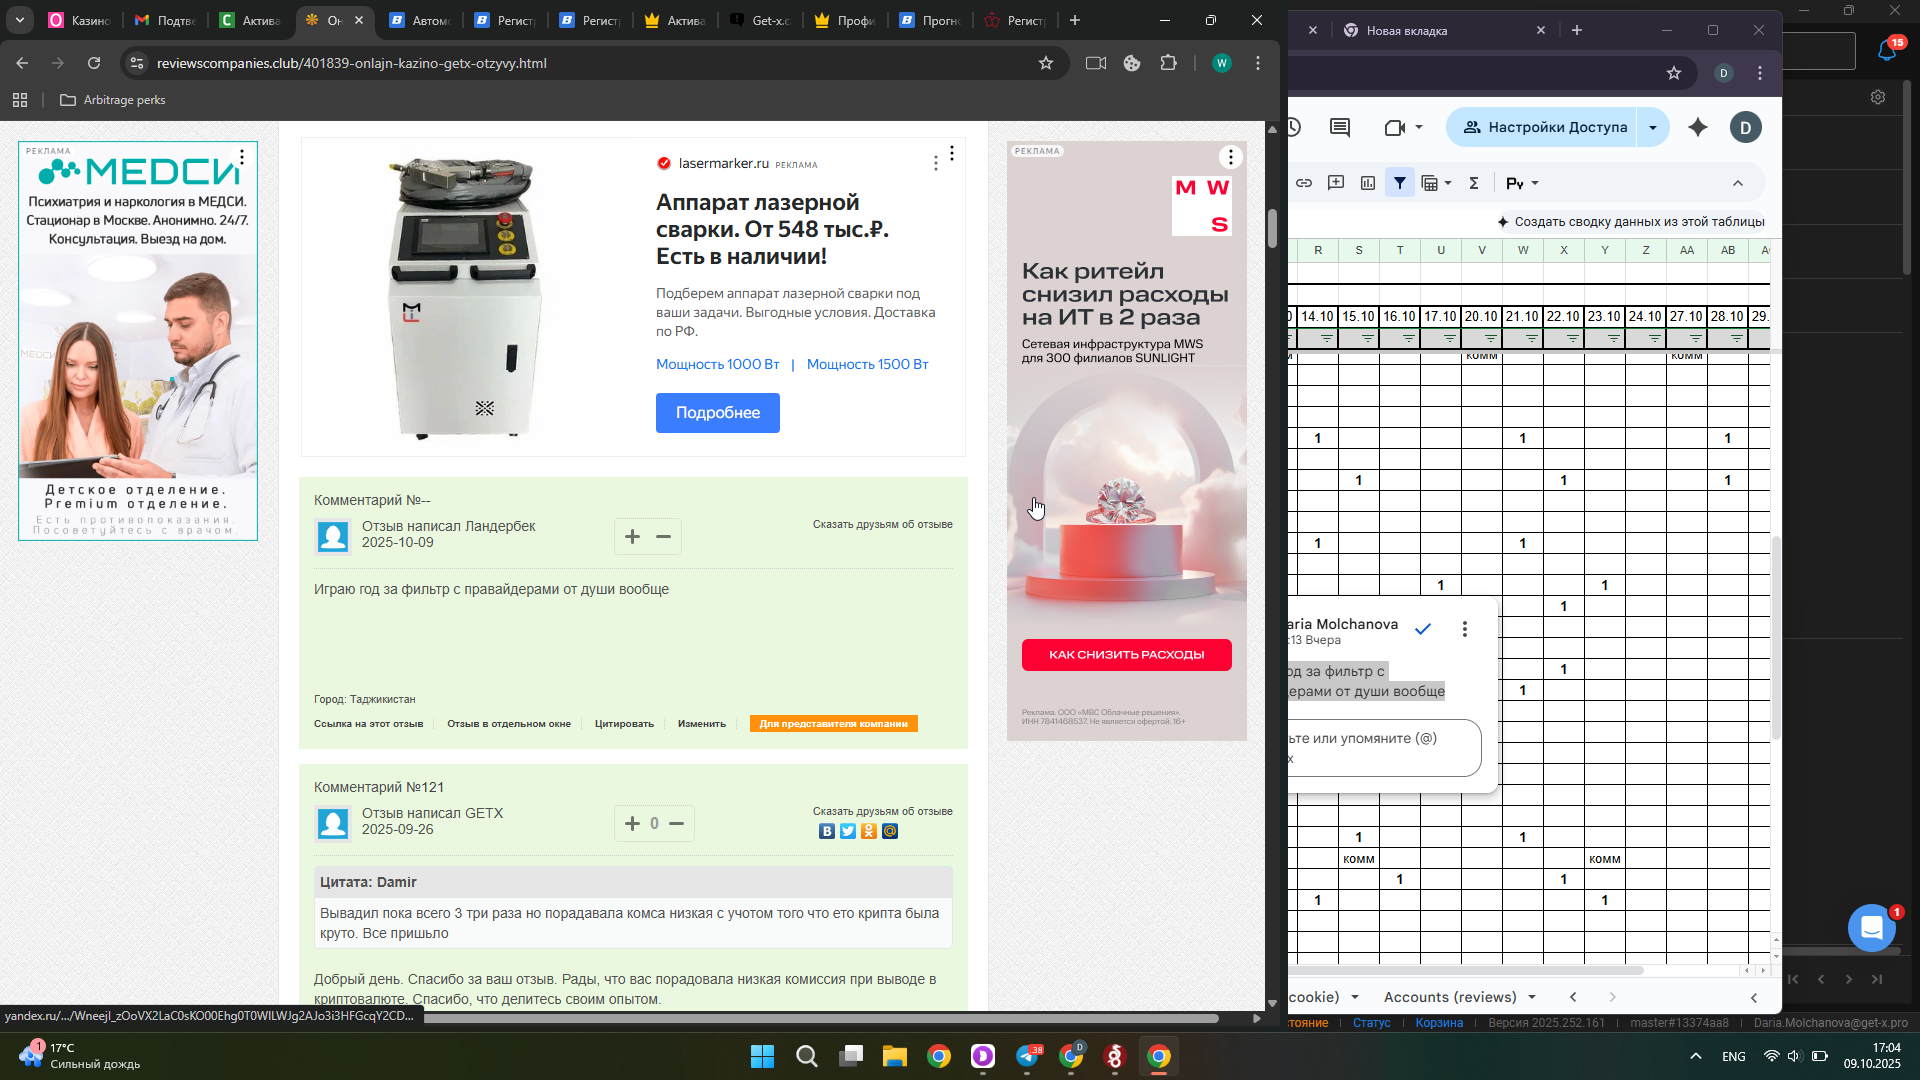Click the Insert chart icon
Viewport: 1920px width, 1080px height.
1368,183
